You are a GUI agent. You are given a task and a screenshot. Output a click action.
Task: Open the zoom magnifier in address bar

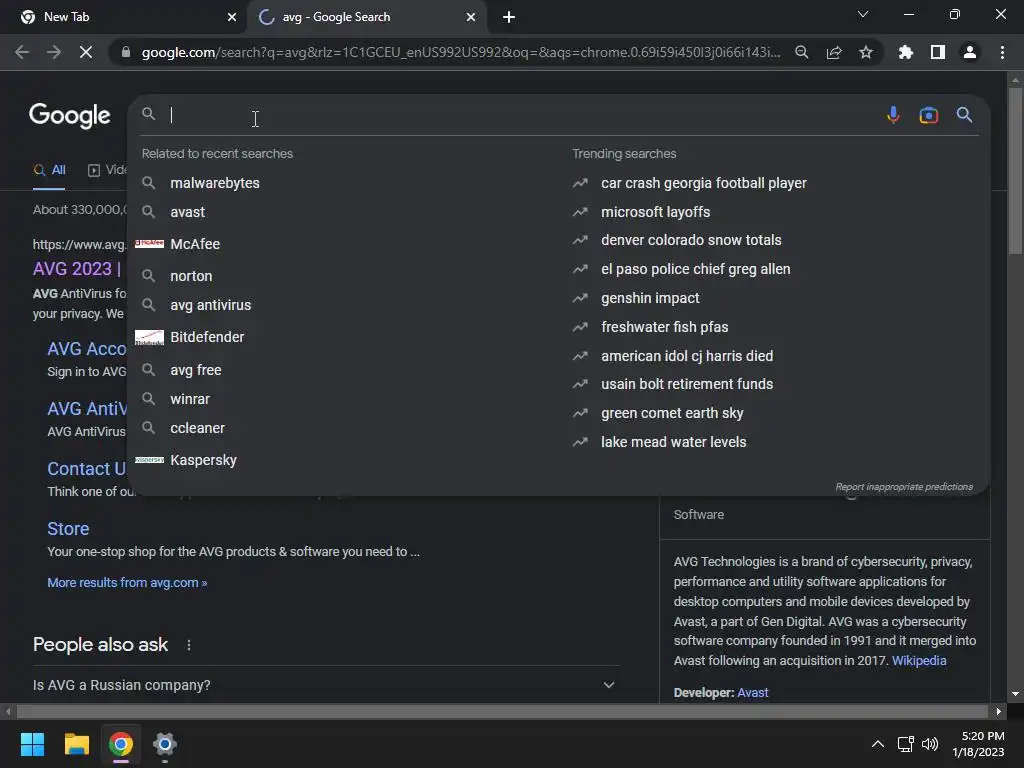point(801,52)
